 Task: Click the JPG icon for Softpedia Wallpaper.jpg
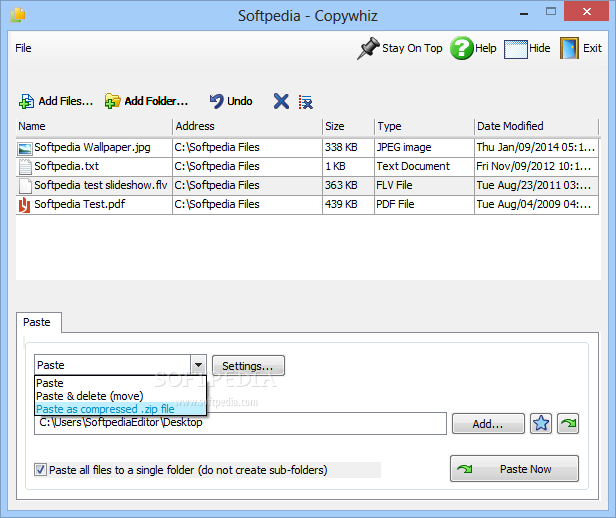click(x=24, y=148)
